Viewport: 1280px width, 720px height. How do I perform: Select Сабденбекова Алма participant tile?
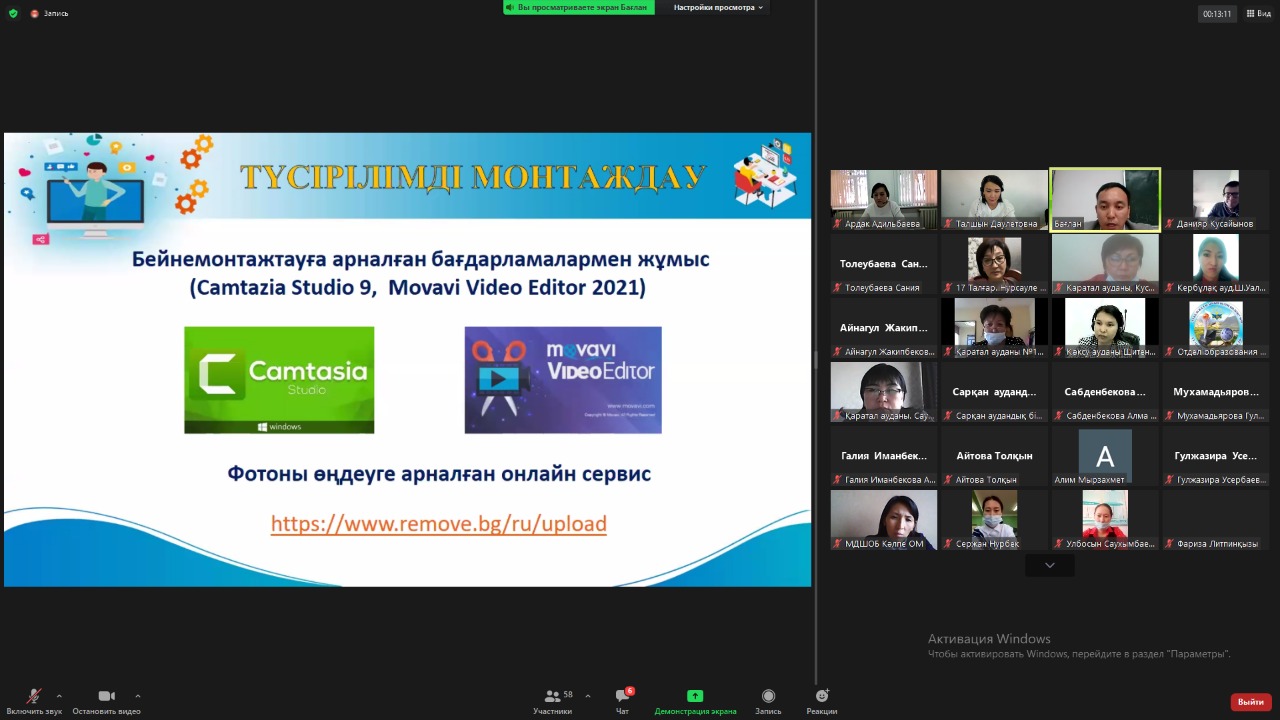coord(1105,392)
